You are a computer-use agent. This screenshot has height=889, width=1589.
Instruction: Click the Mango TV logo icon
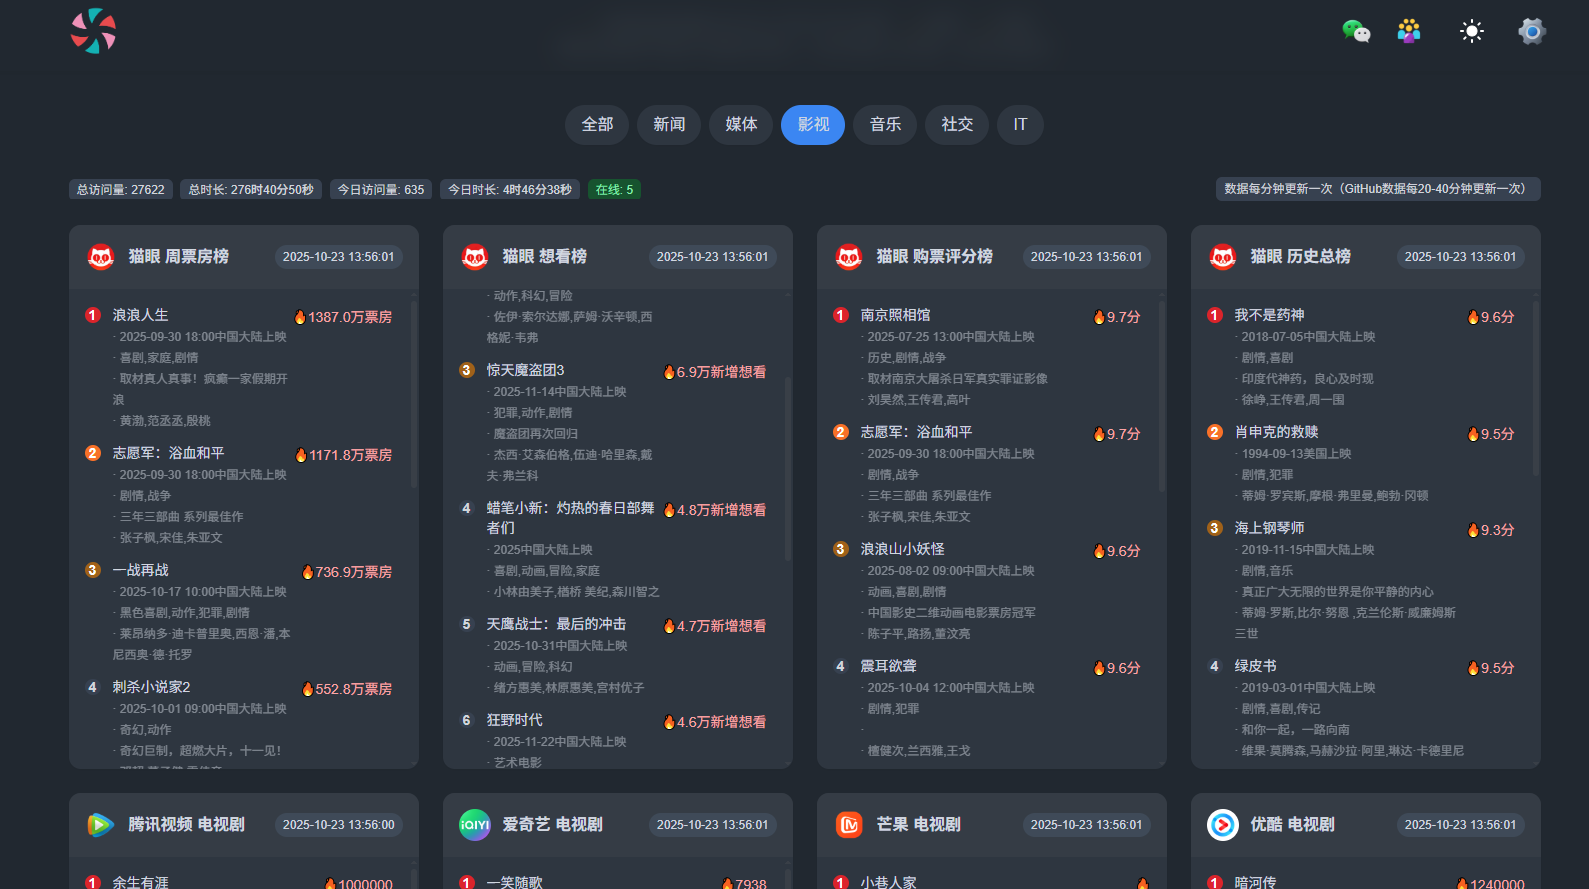coord(849,825)
